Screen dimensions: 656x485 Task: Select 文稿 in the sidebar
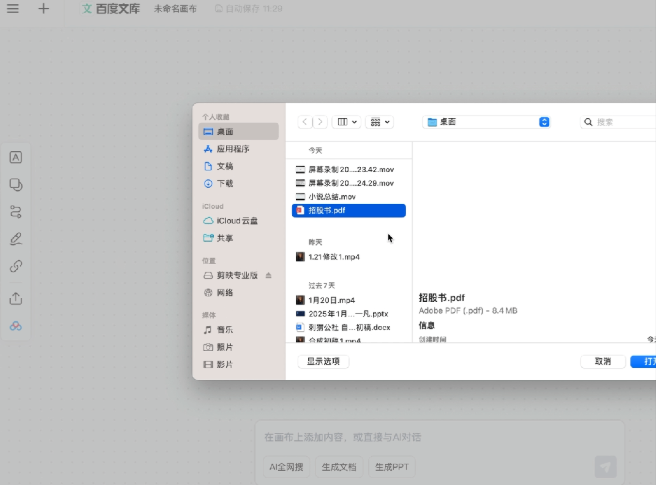click(x=238, y=166)
